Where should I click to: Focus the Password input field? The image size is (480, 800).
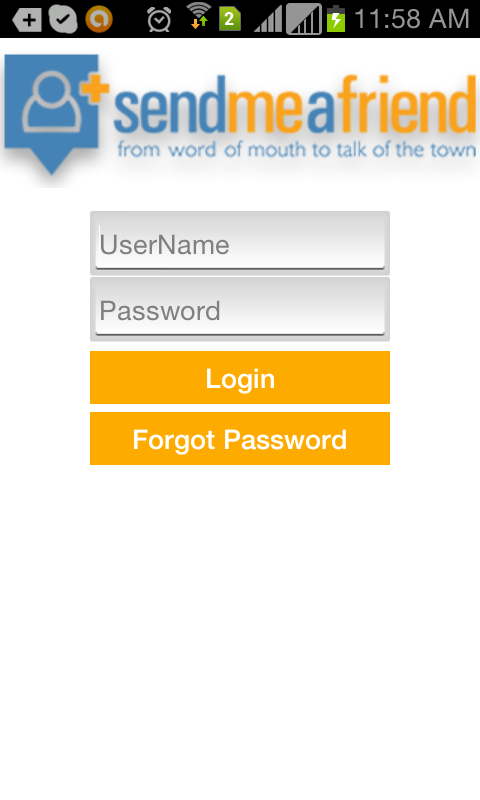240,310
